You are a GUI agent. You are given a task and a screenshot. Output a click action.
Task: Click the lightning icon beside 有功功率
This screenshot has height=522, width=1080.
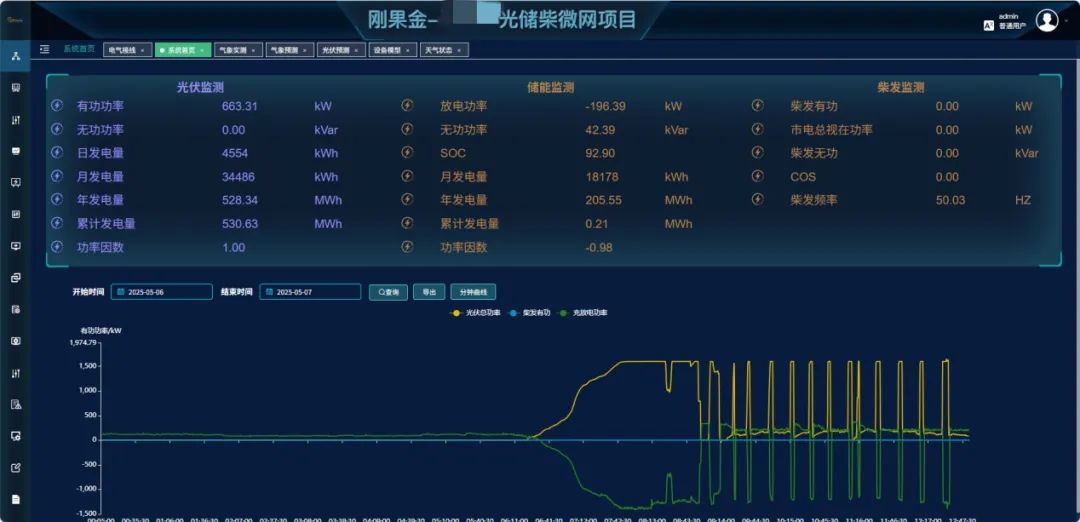tap(57, 106)
